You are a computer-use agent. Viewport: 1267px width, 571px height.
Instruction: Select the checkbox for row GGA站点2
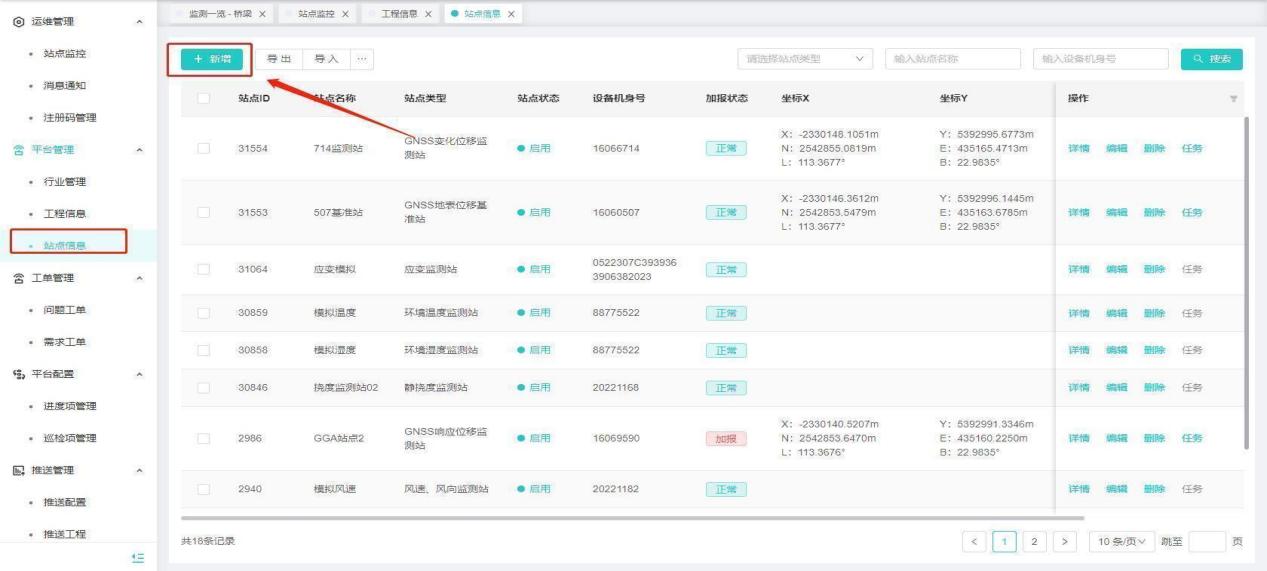pos(205,438)
